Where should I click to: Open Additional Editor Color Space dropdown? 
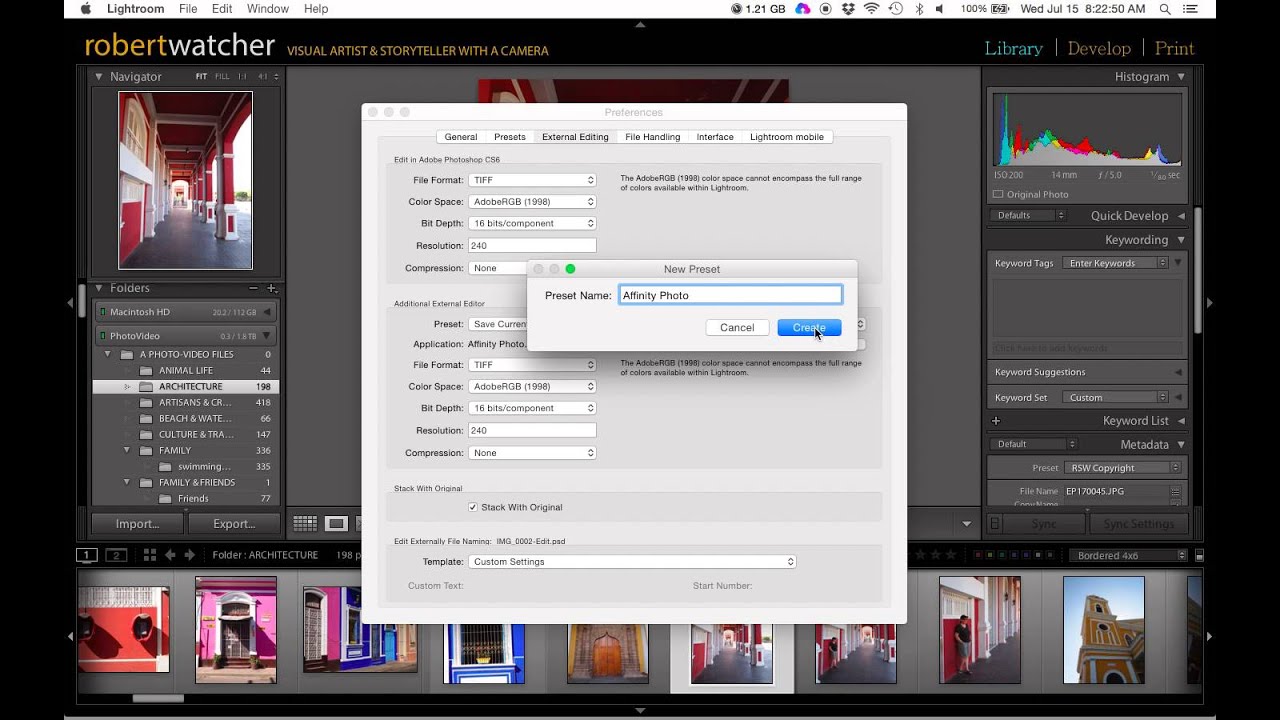[x=532, y=386]
